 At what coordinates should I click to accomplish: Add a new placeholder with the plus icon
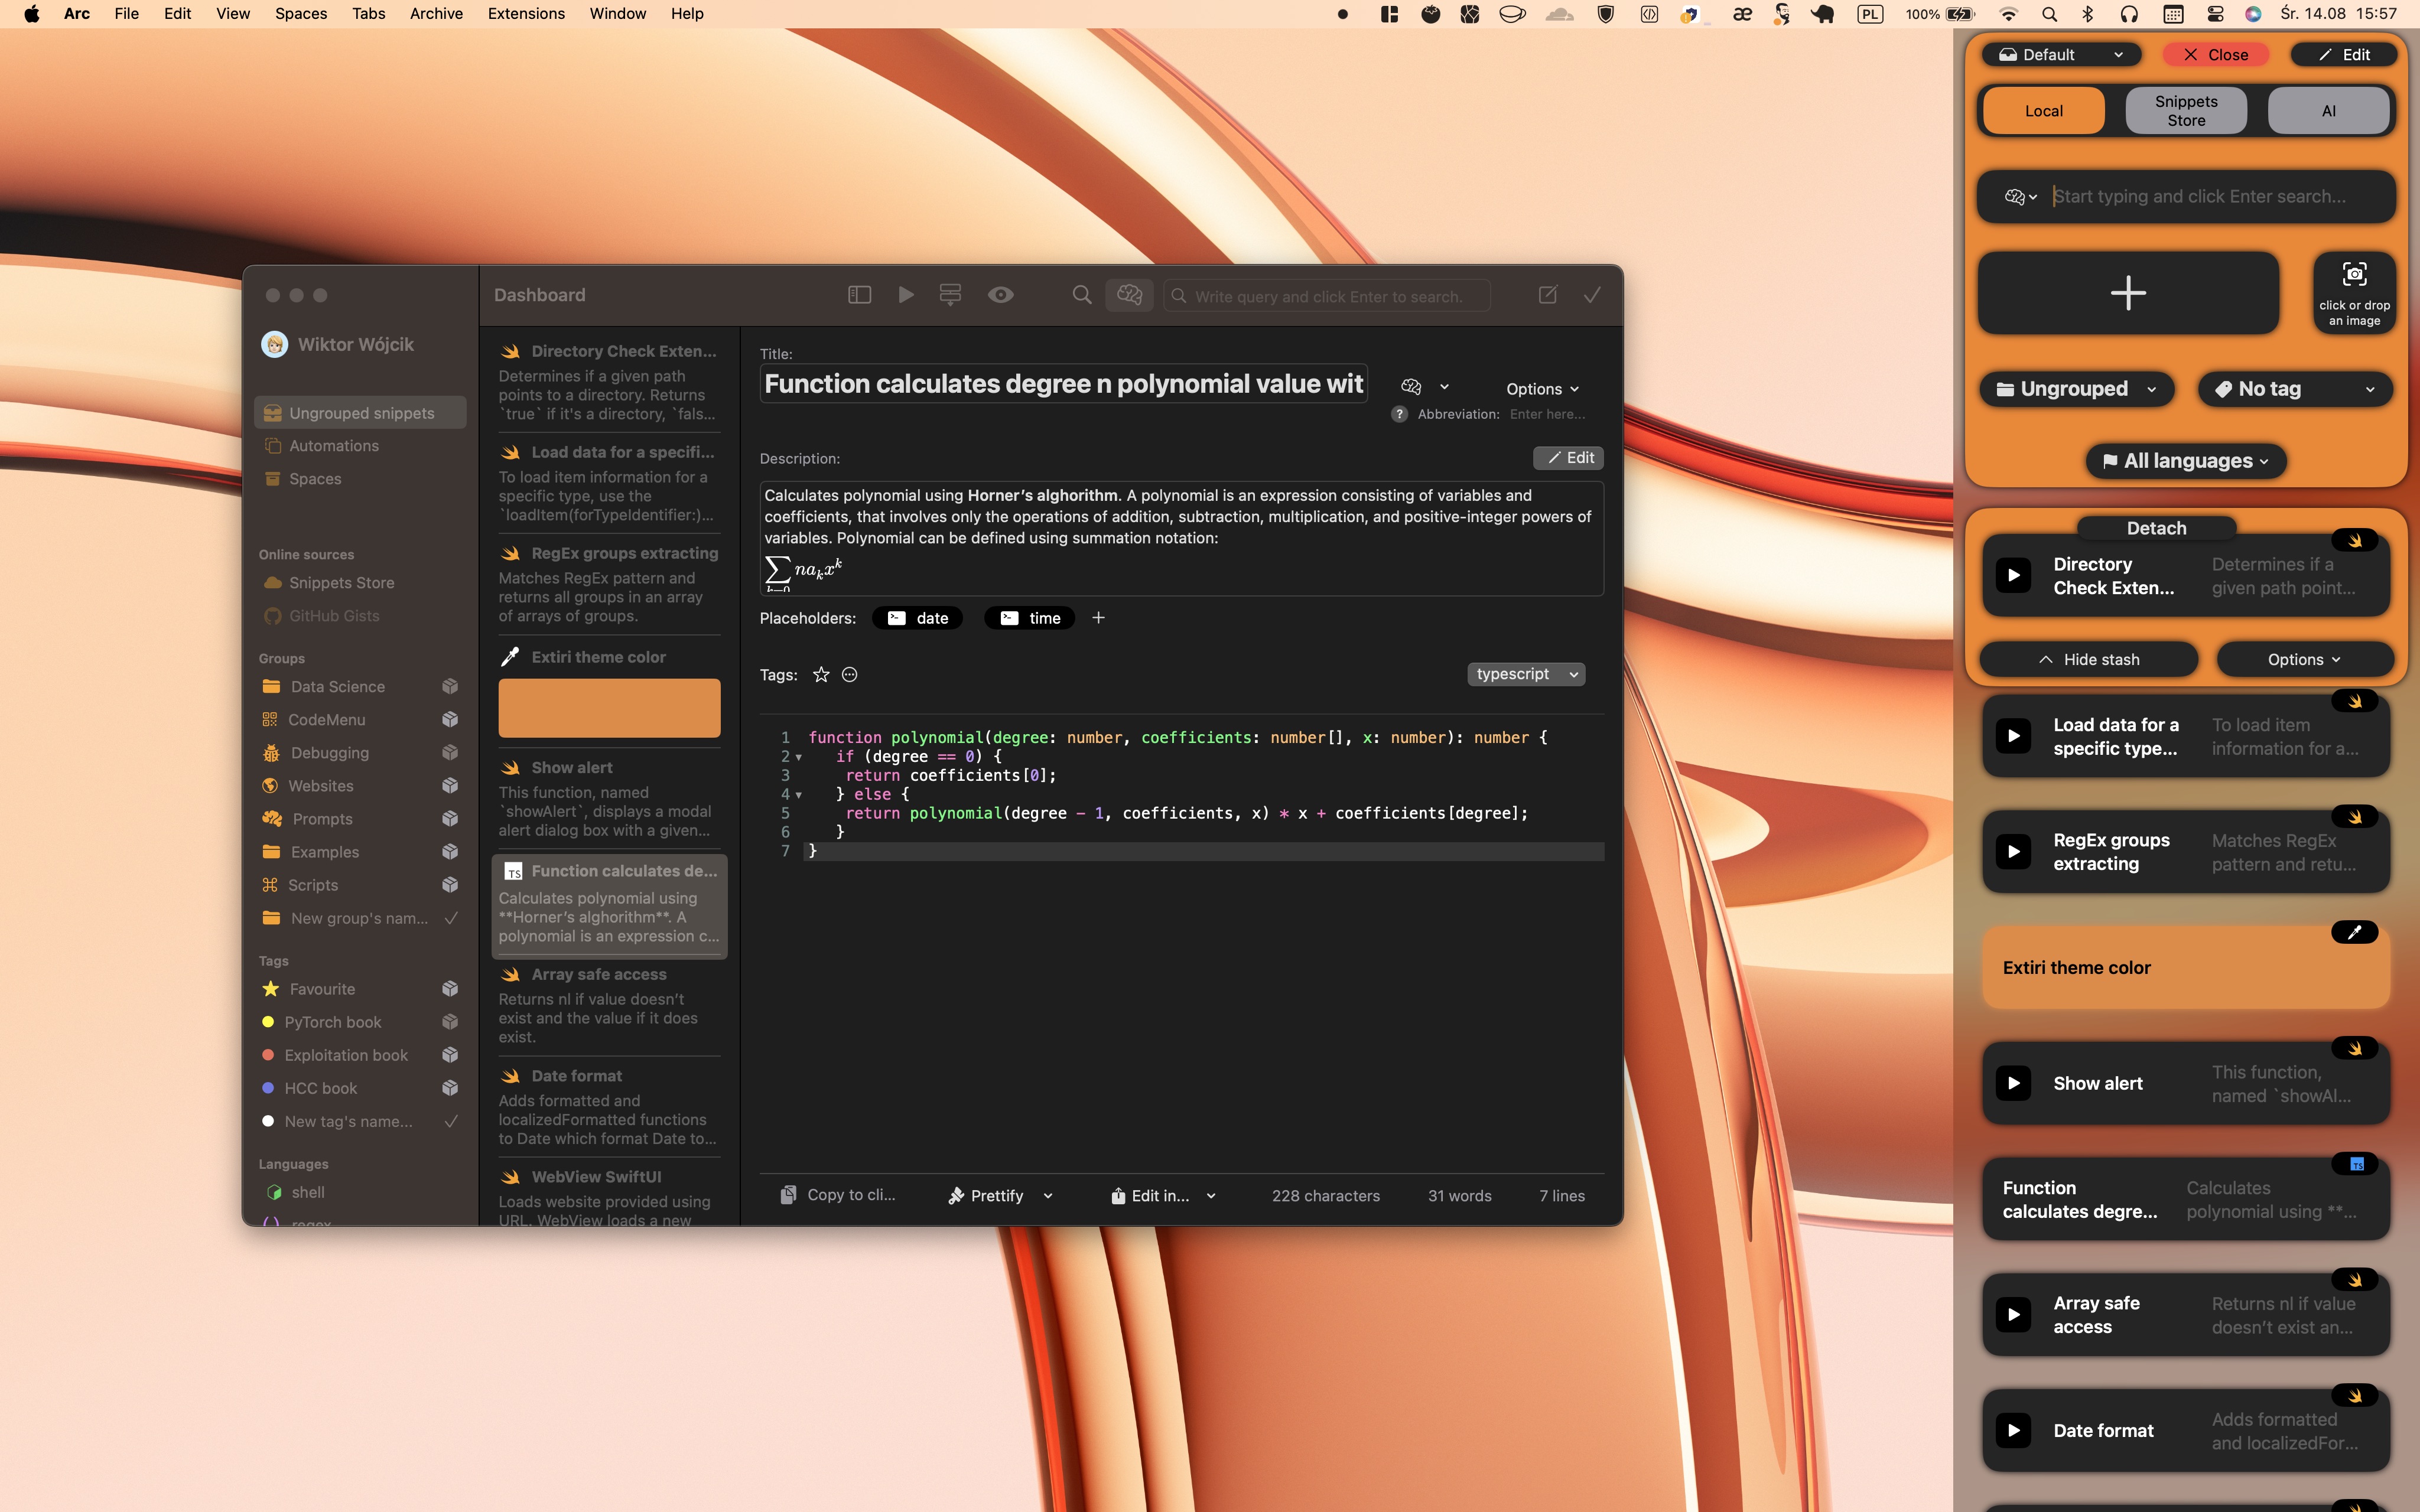pyautogui.click(x=1098, y=618)
